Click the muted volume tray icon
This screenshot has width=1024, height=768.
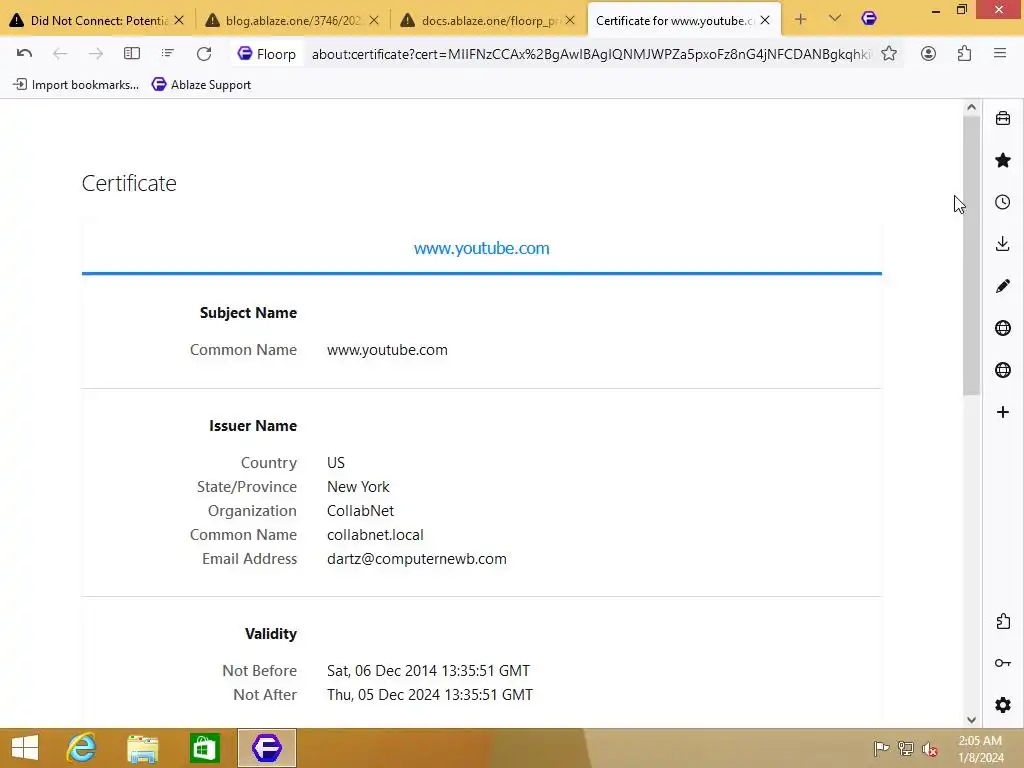[x=929, y=748]
